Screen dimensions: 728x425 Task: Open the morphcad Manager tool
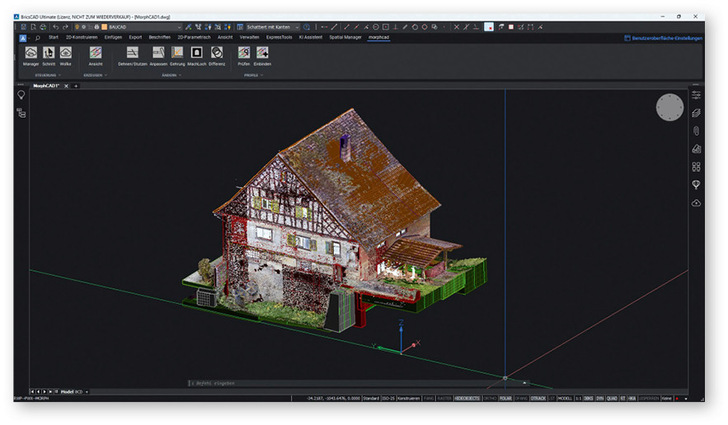click(31, 54)
